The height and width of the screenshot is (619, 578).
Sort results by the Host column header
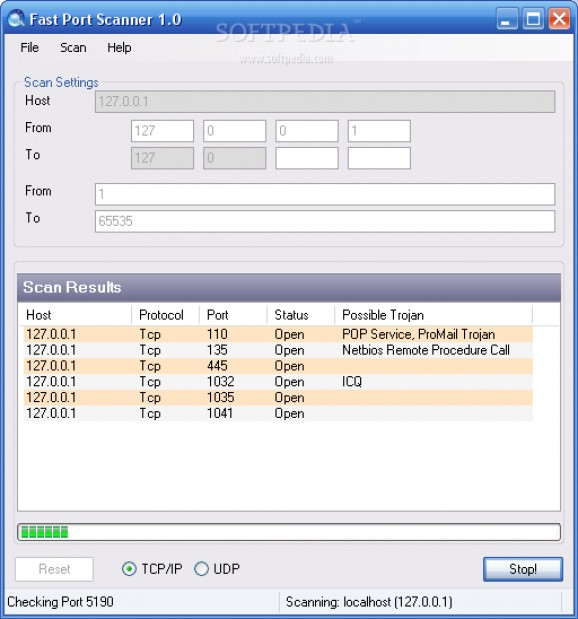pos(75,315)
